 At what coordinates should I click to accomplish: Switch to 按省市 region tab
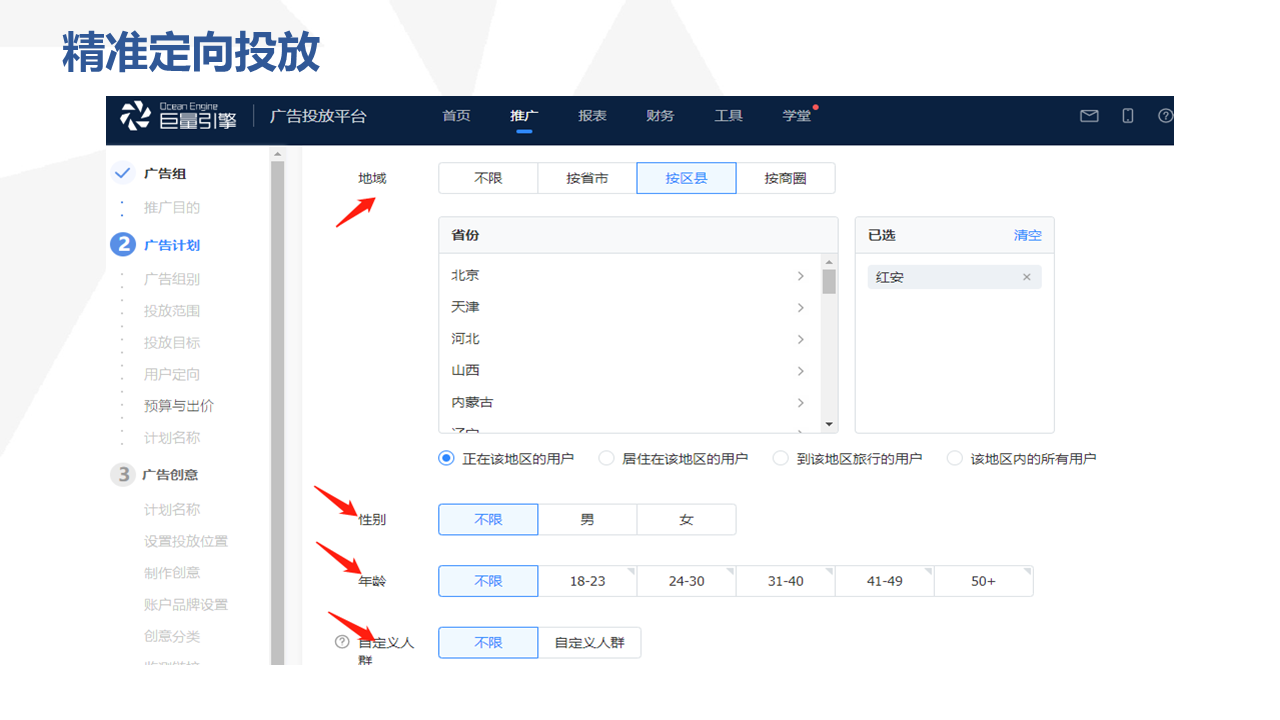coord(587,178)
